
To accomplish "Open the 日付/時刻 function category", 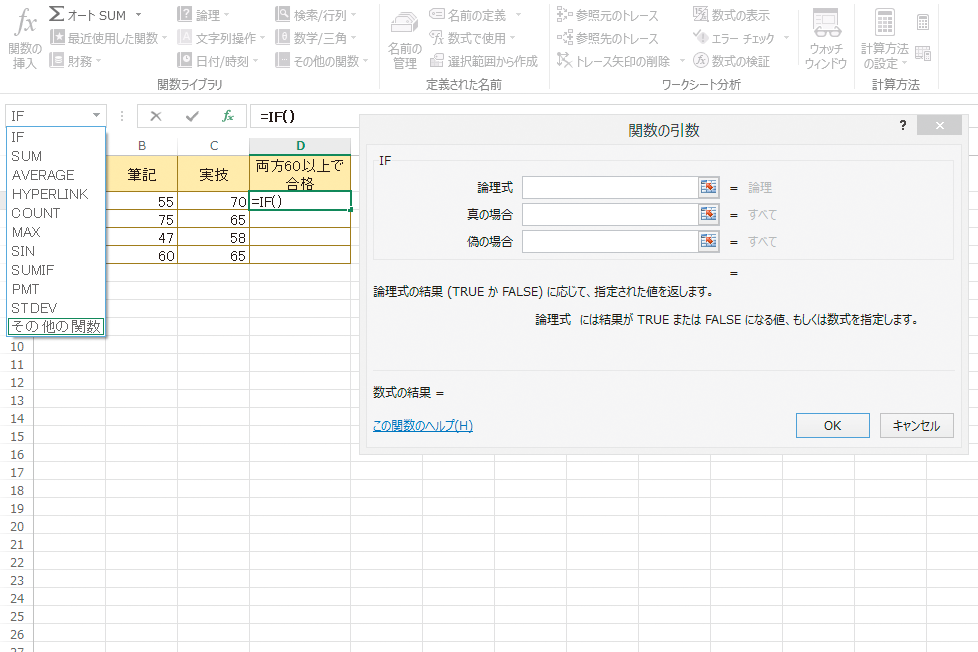I will pyautogui.click(x=218, y=61).
